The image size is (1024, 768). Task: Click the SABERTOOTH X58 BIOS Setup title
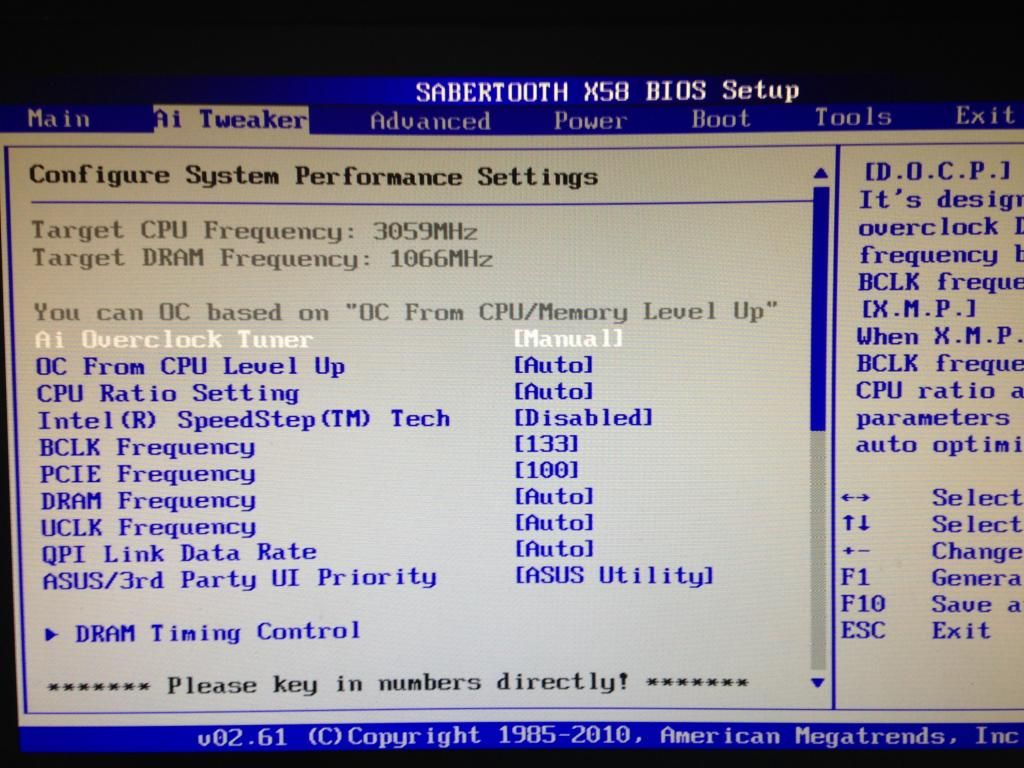(x=607, y=91)
